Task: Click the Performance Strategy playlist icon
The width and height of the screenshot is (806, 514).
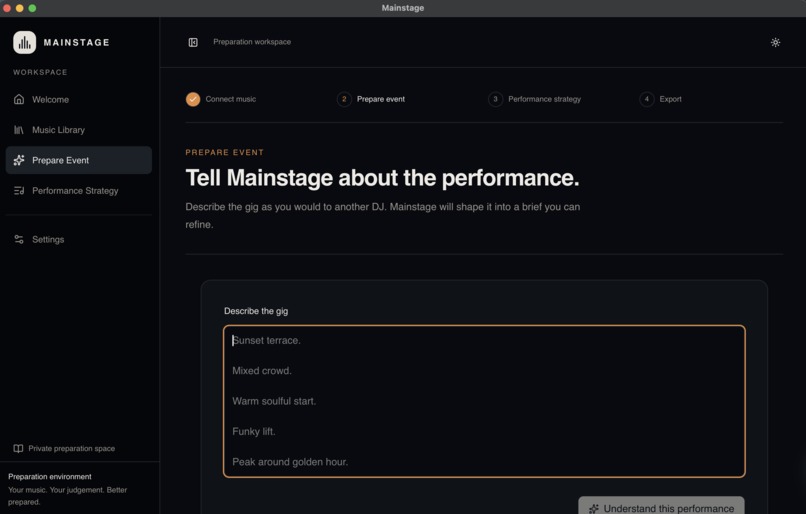Action: click(x=19, y=191)
